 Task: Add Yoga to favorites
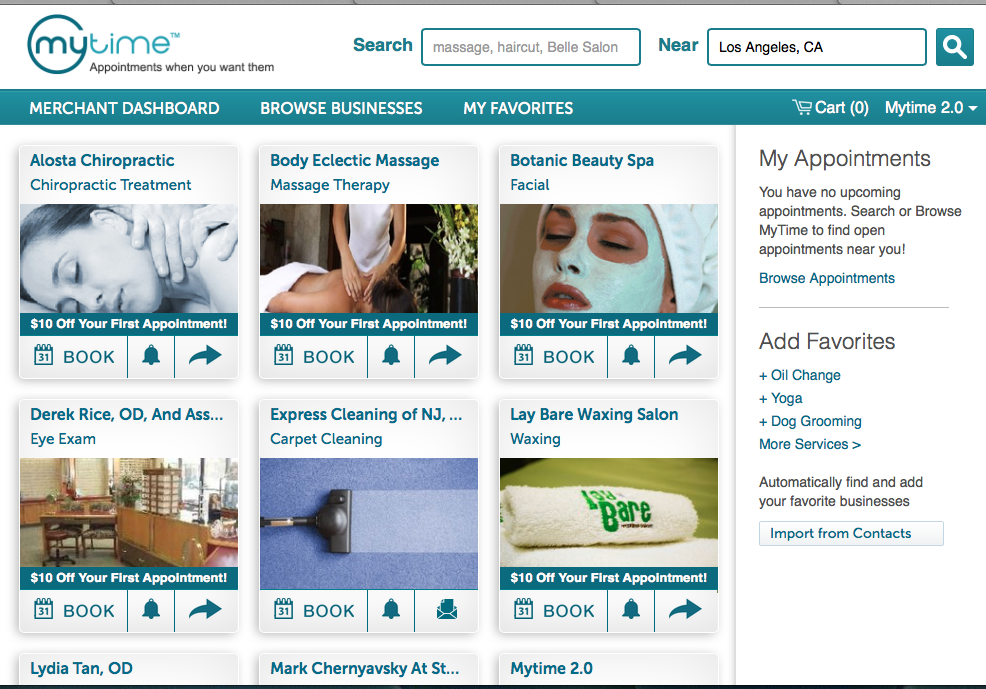781,399
